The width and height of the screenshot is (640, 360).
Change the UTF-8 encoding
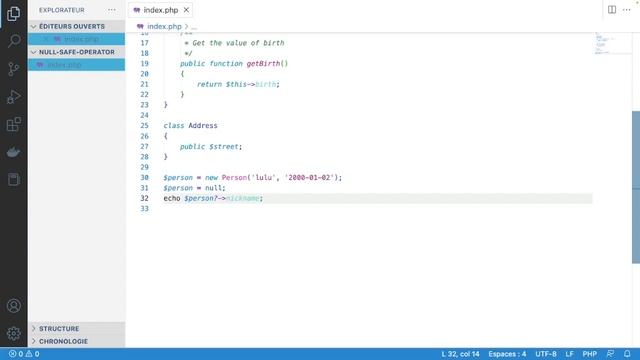click(x=546, y=354)
